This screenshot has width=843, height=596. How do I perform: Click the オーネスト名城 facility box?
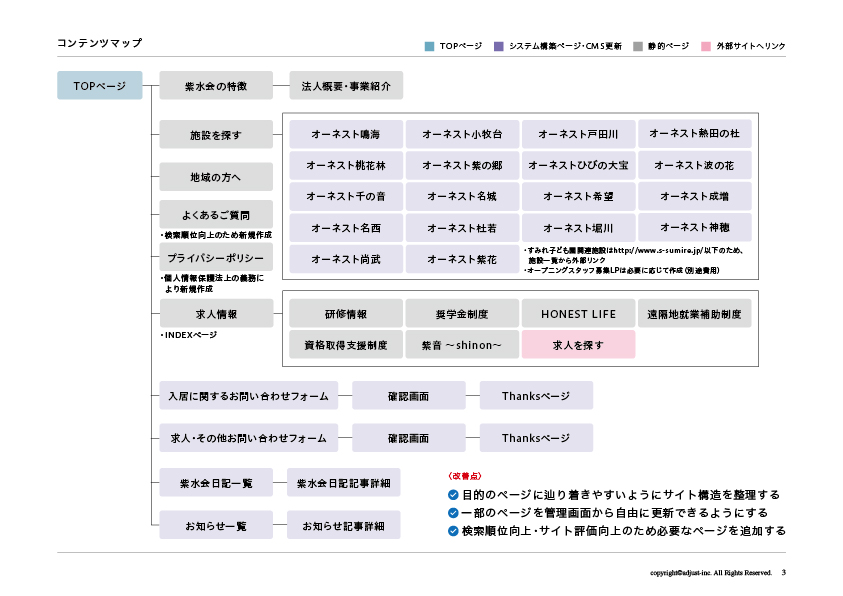point(462,196)
